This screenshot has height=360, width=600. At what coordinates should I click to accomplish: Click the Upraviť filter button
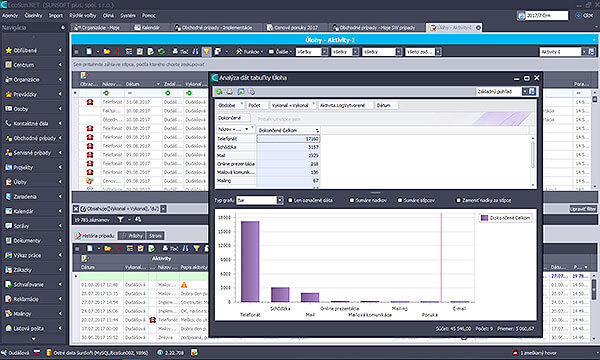click(583, 209)
